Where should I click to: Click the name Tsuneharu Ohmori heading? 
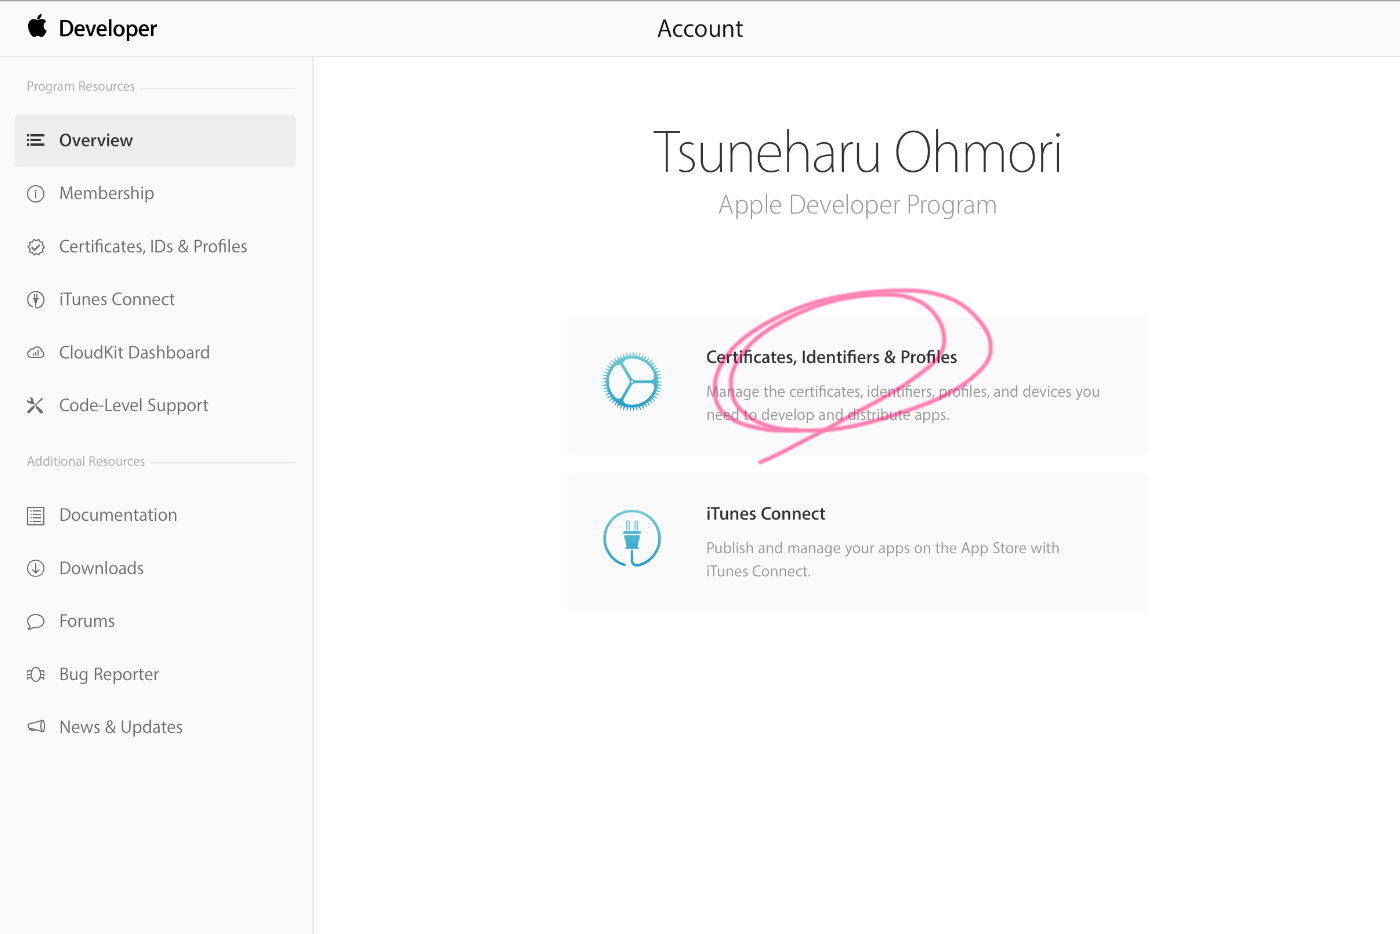click(857, 152)
